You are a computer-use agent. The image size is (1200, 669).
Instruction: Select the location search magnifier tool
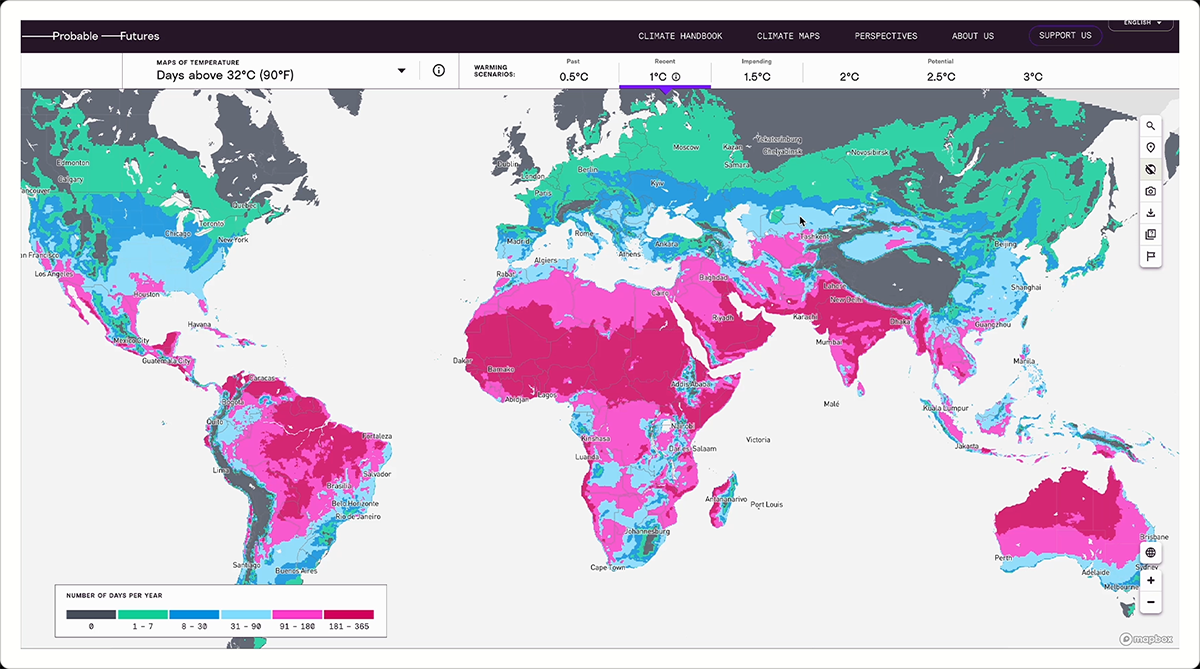(1150, 125)
